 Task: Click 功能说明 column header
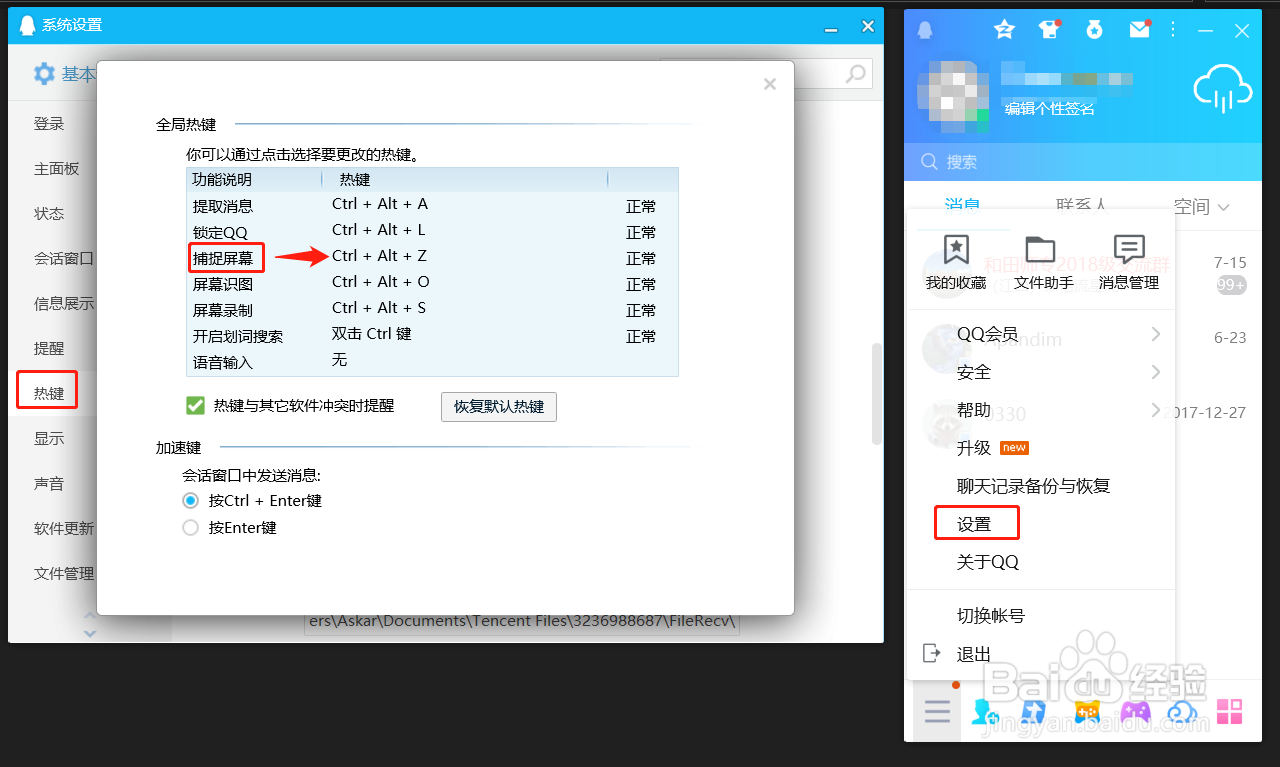tap(223, 180)
